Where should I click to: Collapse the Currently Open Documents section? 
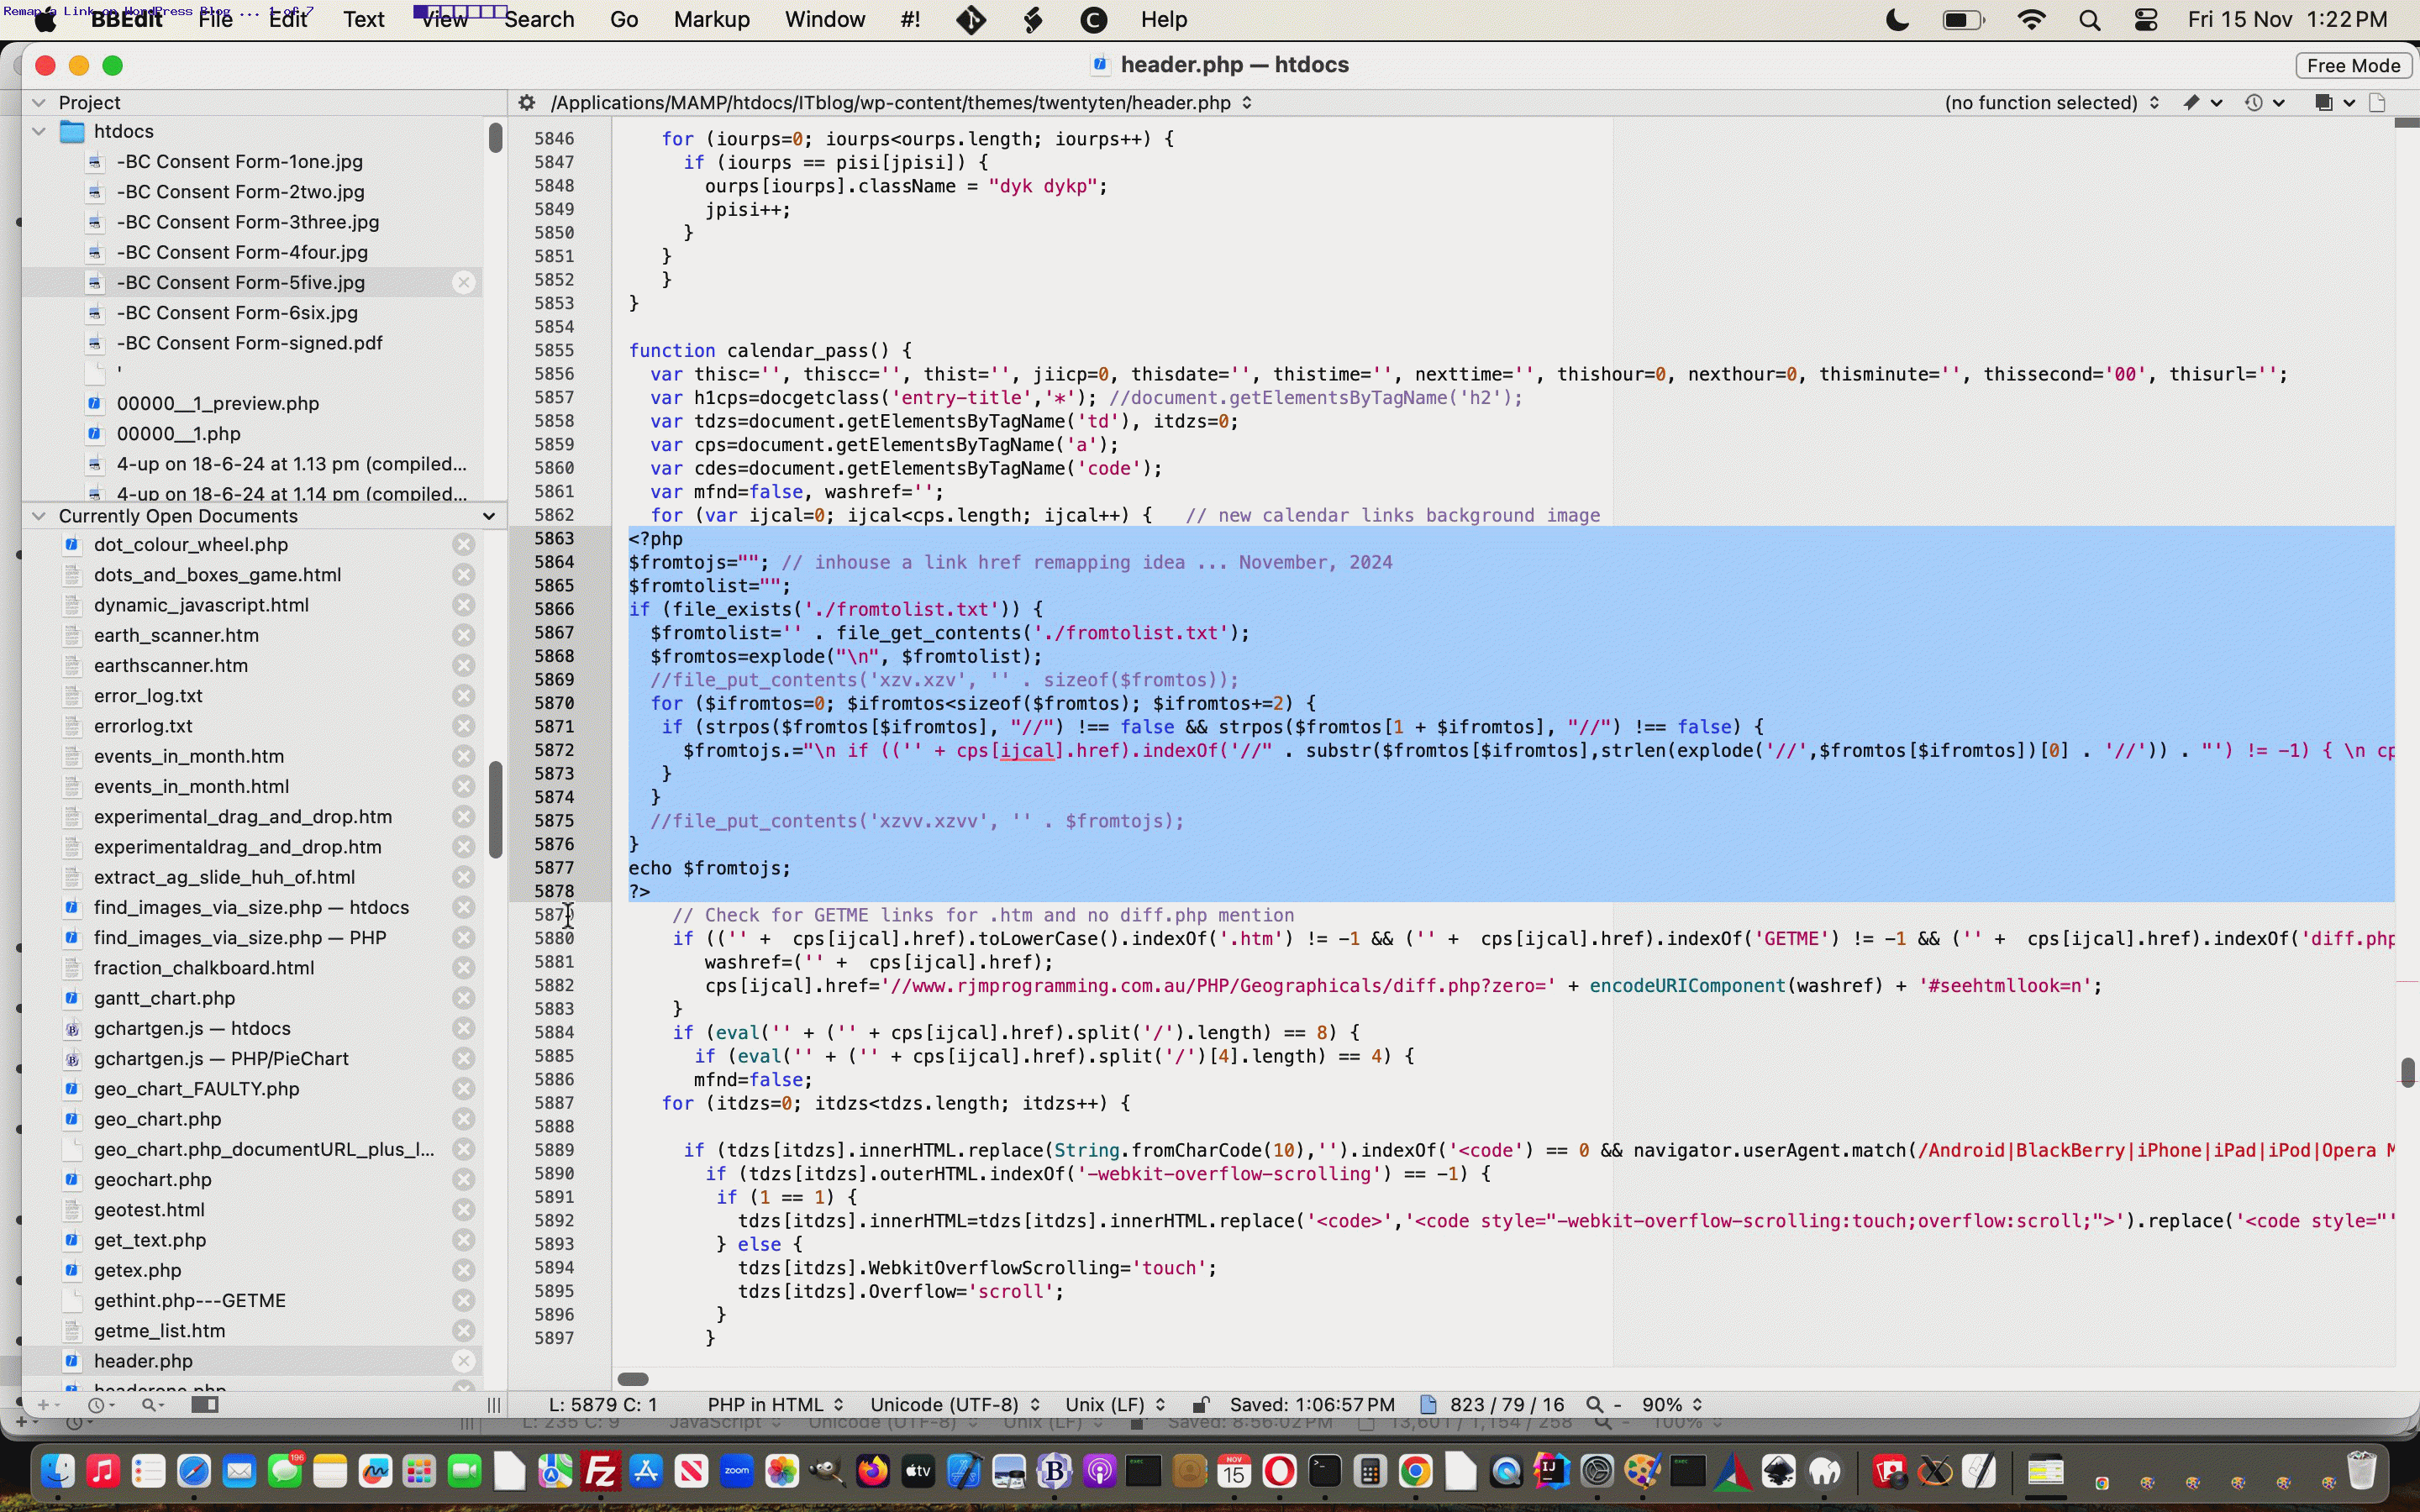coord(38,516)
